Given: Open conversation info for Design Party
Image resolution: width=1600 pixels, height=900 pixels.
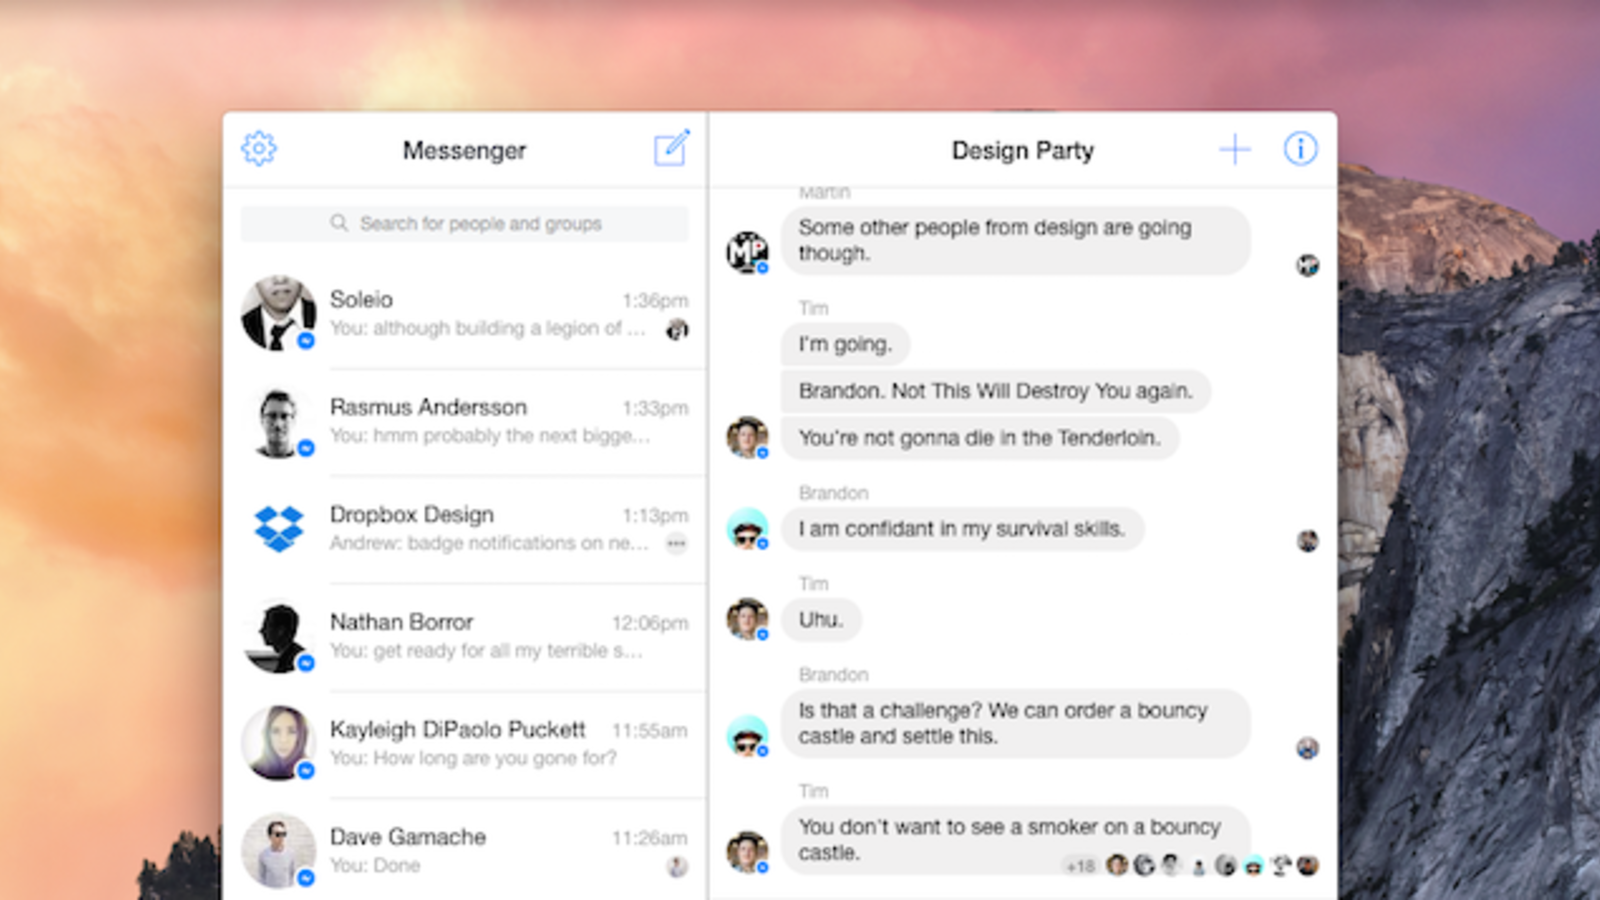Looking at the screenshot, I should (x=1300, y=148).
